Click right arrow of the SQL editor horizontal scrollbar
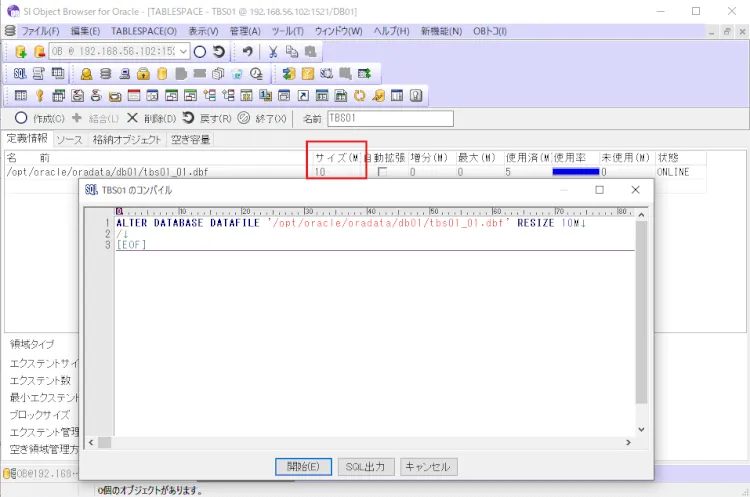The height and width of the screenshot is (497, 750). coord(629,442)
